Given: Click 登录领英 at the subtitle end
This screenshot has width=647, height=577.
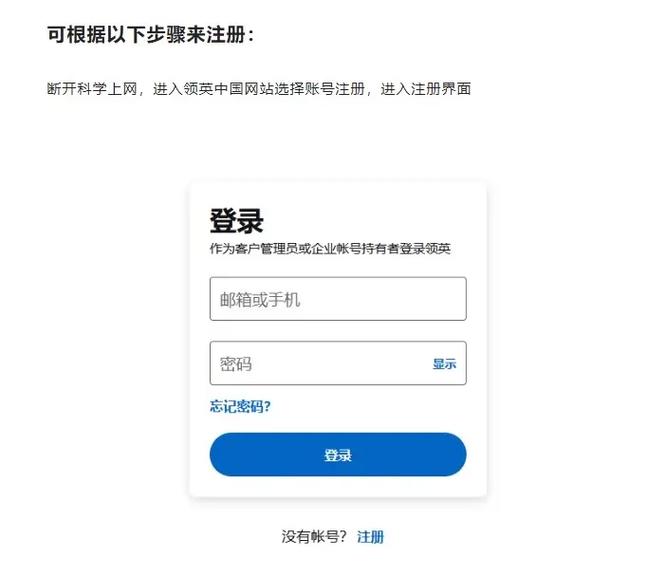Looking at the screenshot, I should 426,249.
